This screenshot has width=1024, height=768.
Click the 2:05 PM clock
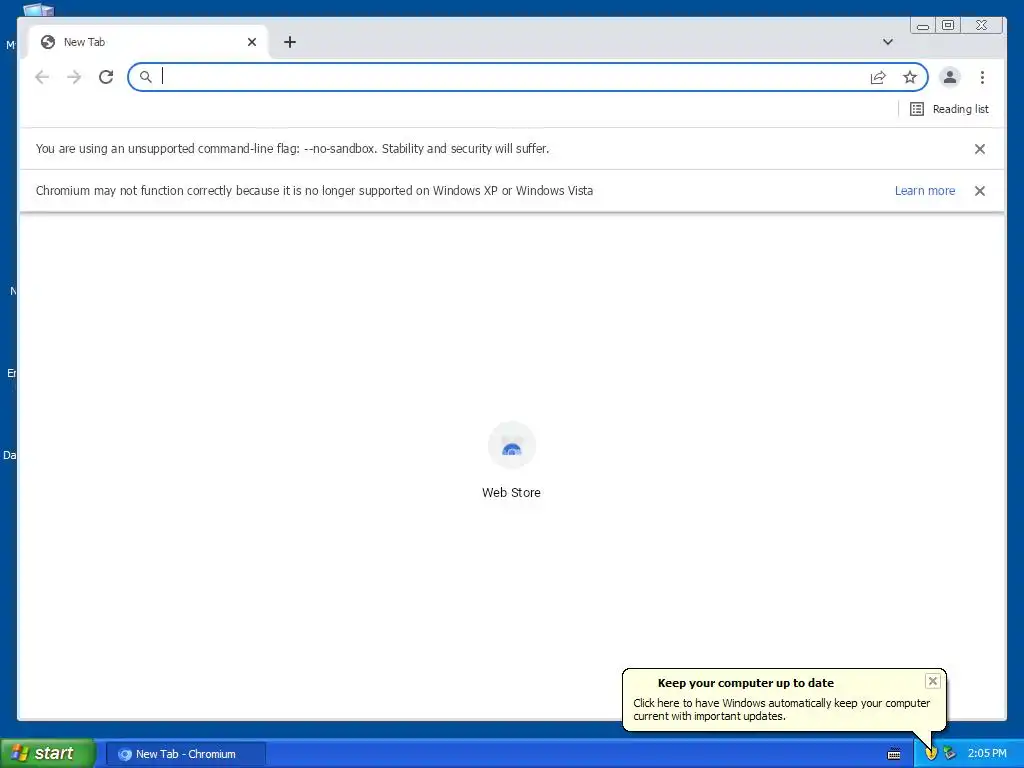click(987, 754)
